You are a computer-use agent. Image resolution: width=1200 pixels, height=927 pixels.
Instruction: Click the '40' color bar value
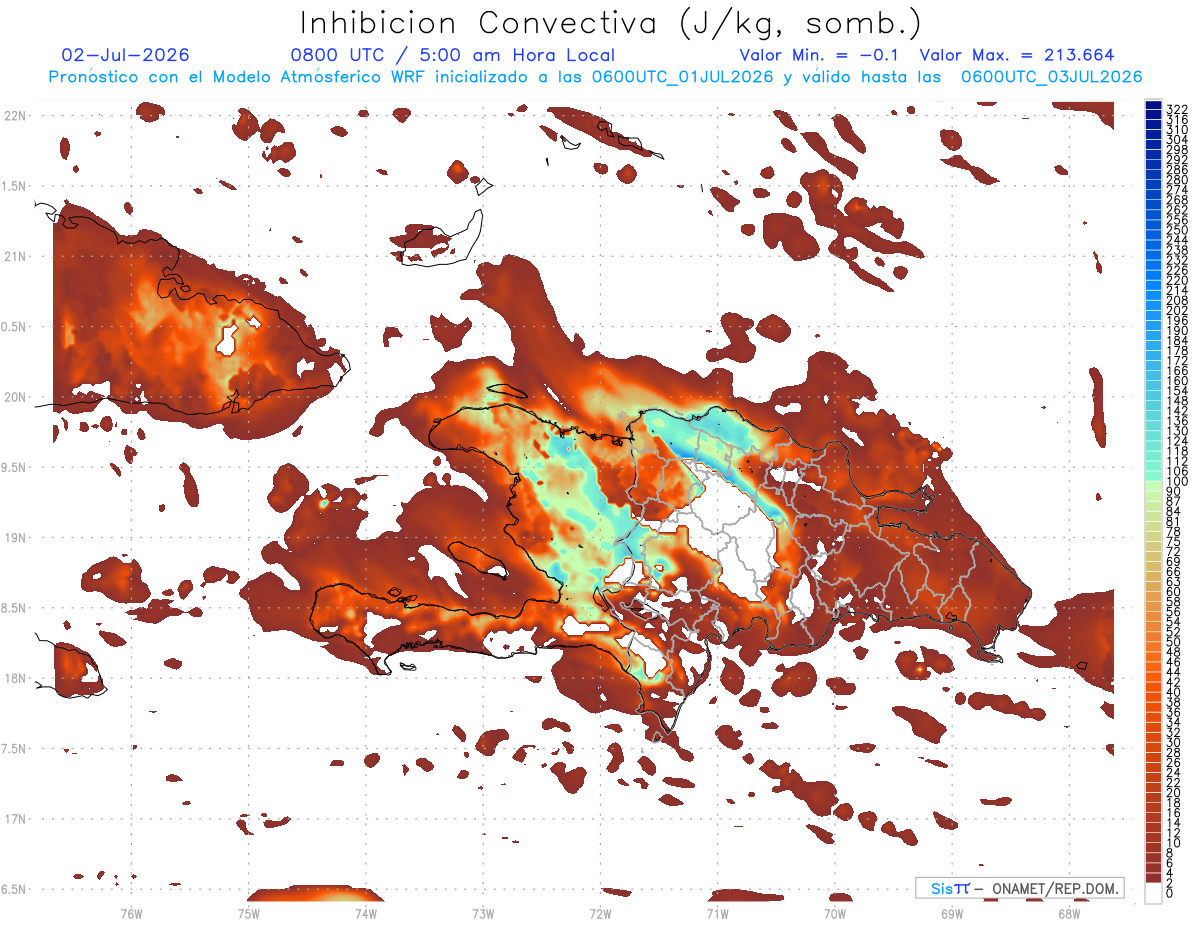1174,692
